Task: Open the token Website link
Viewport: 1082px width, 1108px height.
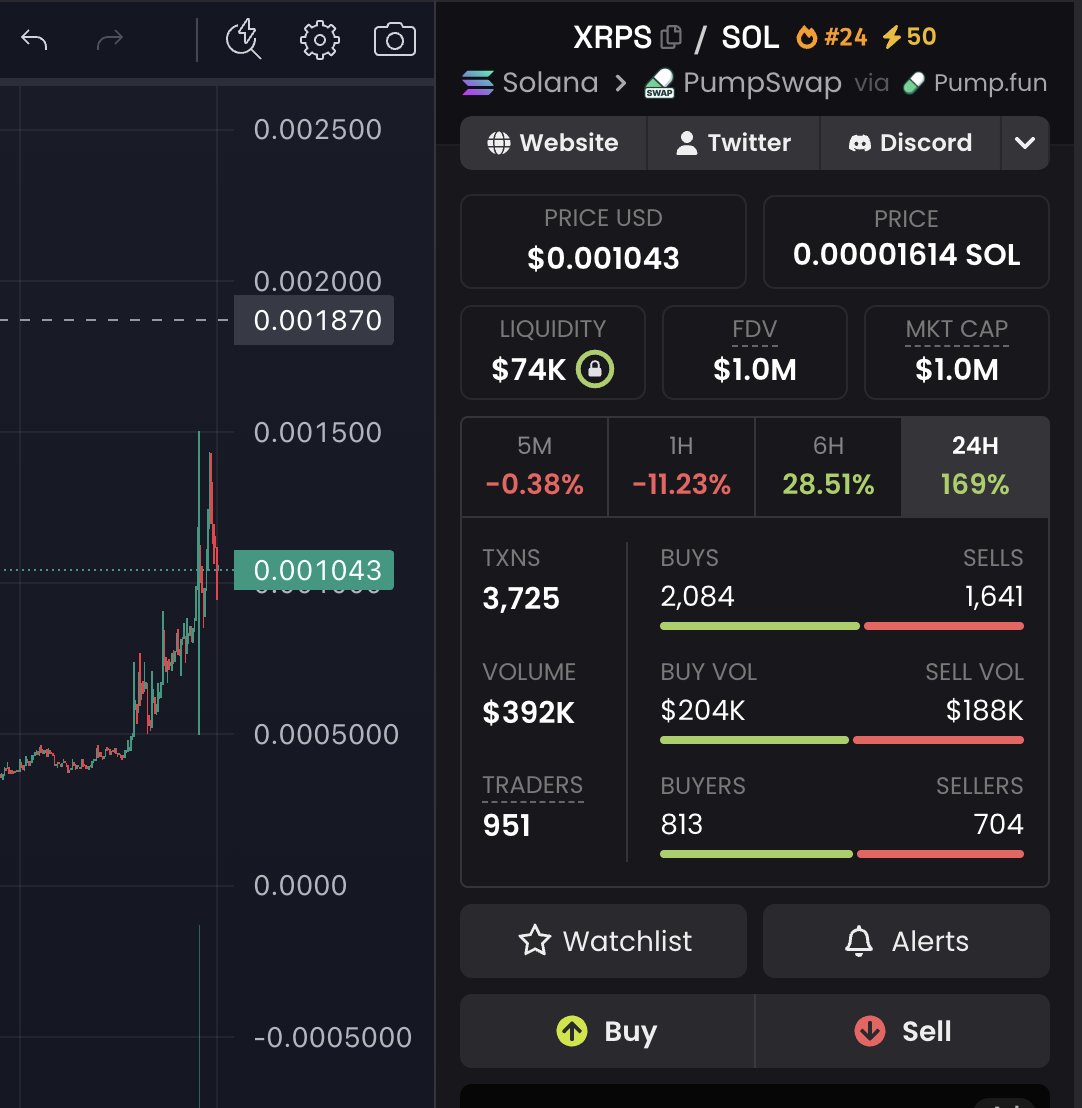Action: click(553, 143)
